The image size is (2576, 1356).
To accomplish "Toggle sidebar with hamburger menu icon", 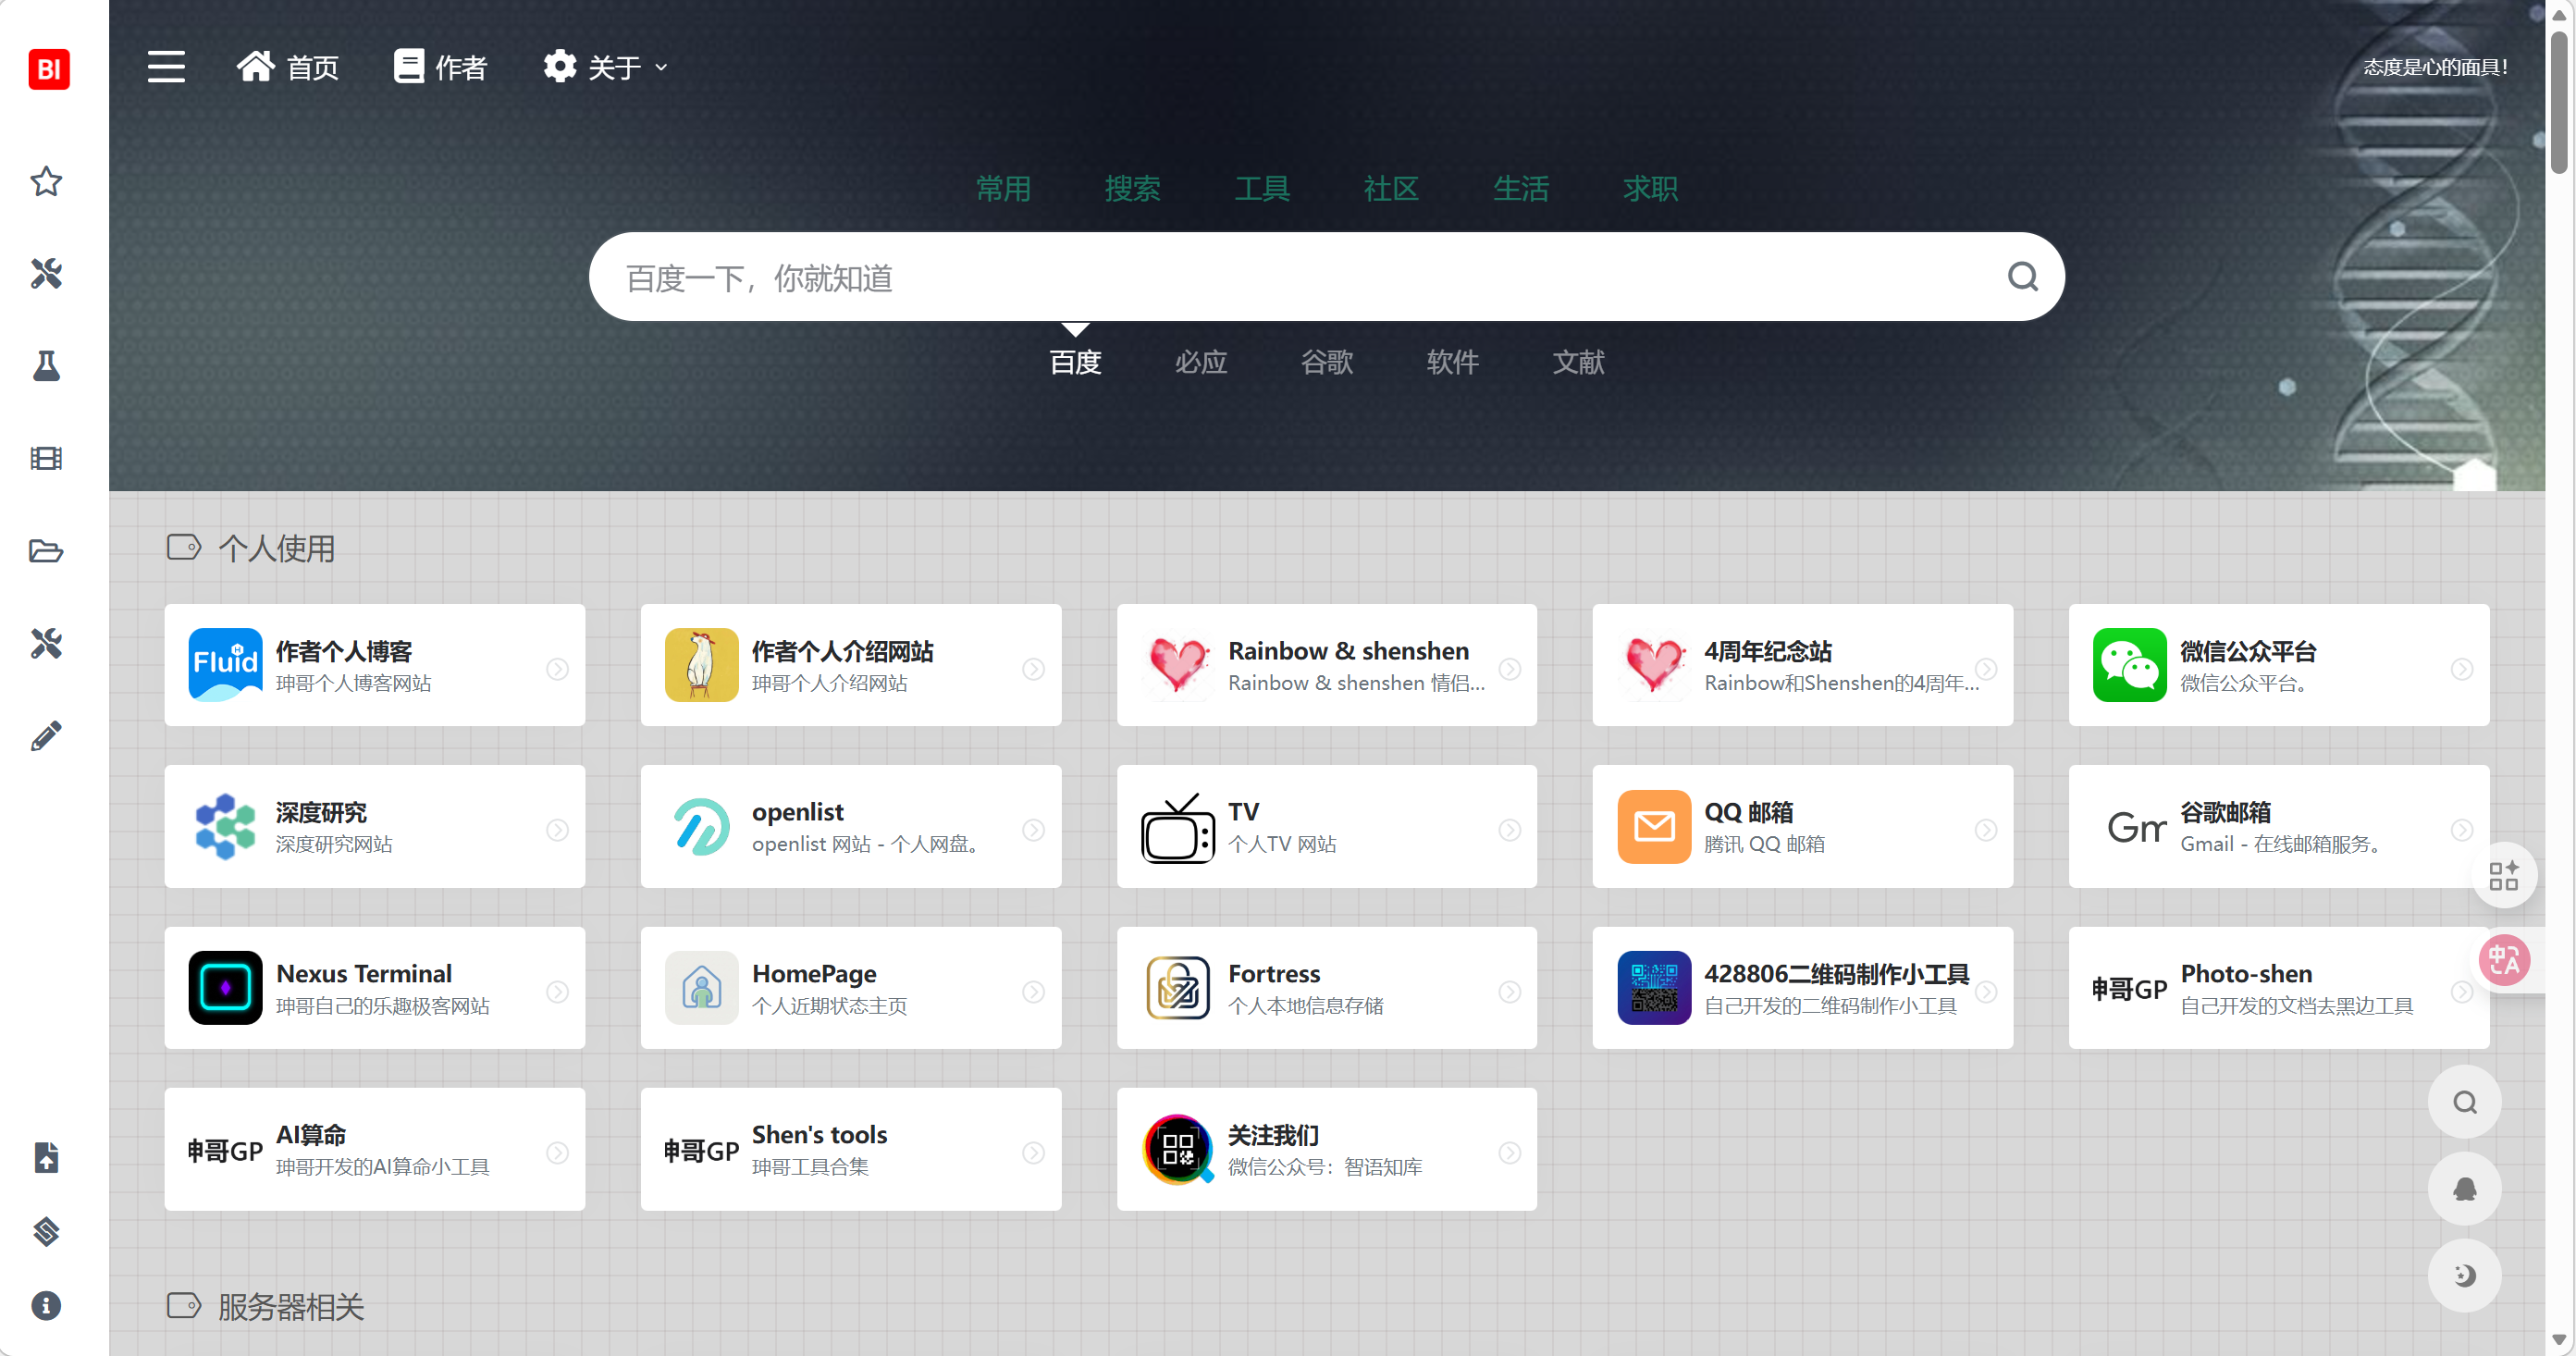I will click(166, 67).
